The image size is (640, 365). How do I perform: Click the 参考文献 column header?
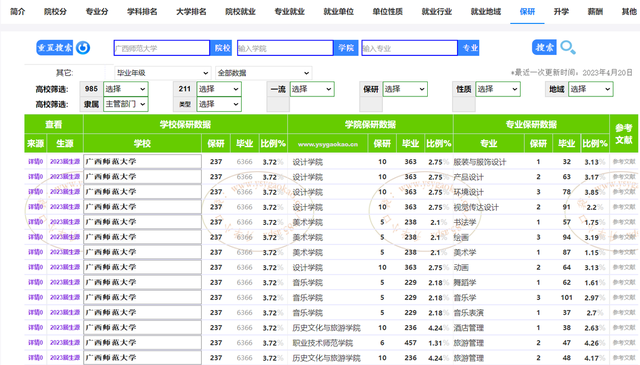click(624, 134)
